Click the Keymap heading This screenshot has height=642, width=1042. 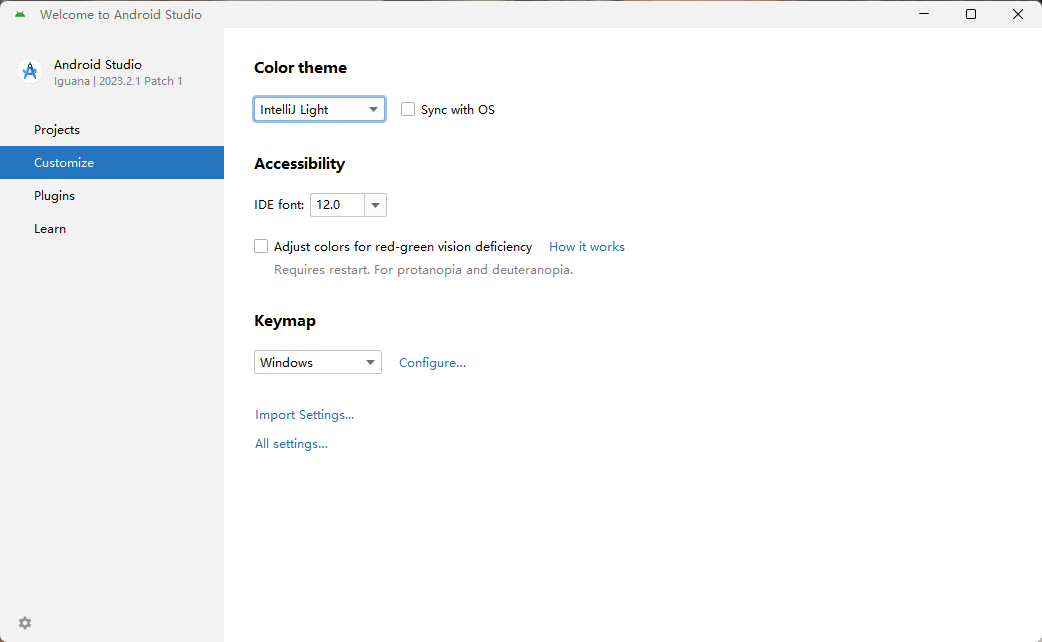(x=284, y=321)
